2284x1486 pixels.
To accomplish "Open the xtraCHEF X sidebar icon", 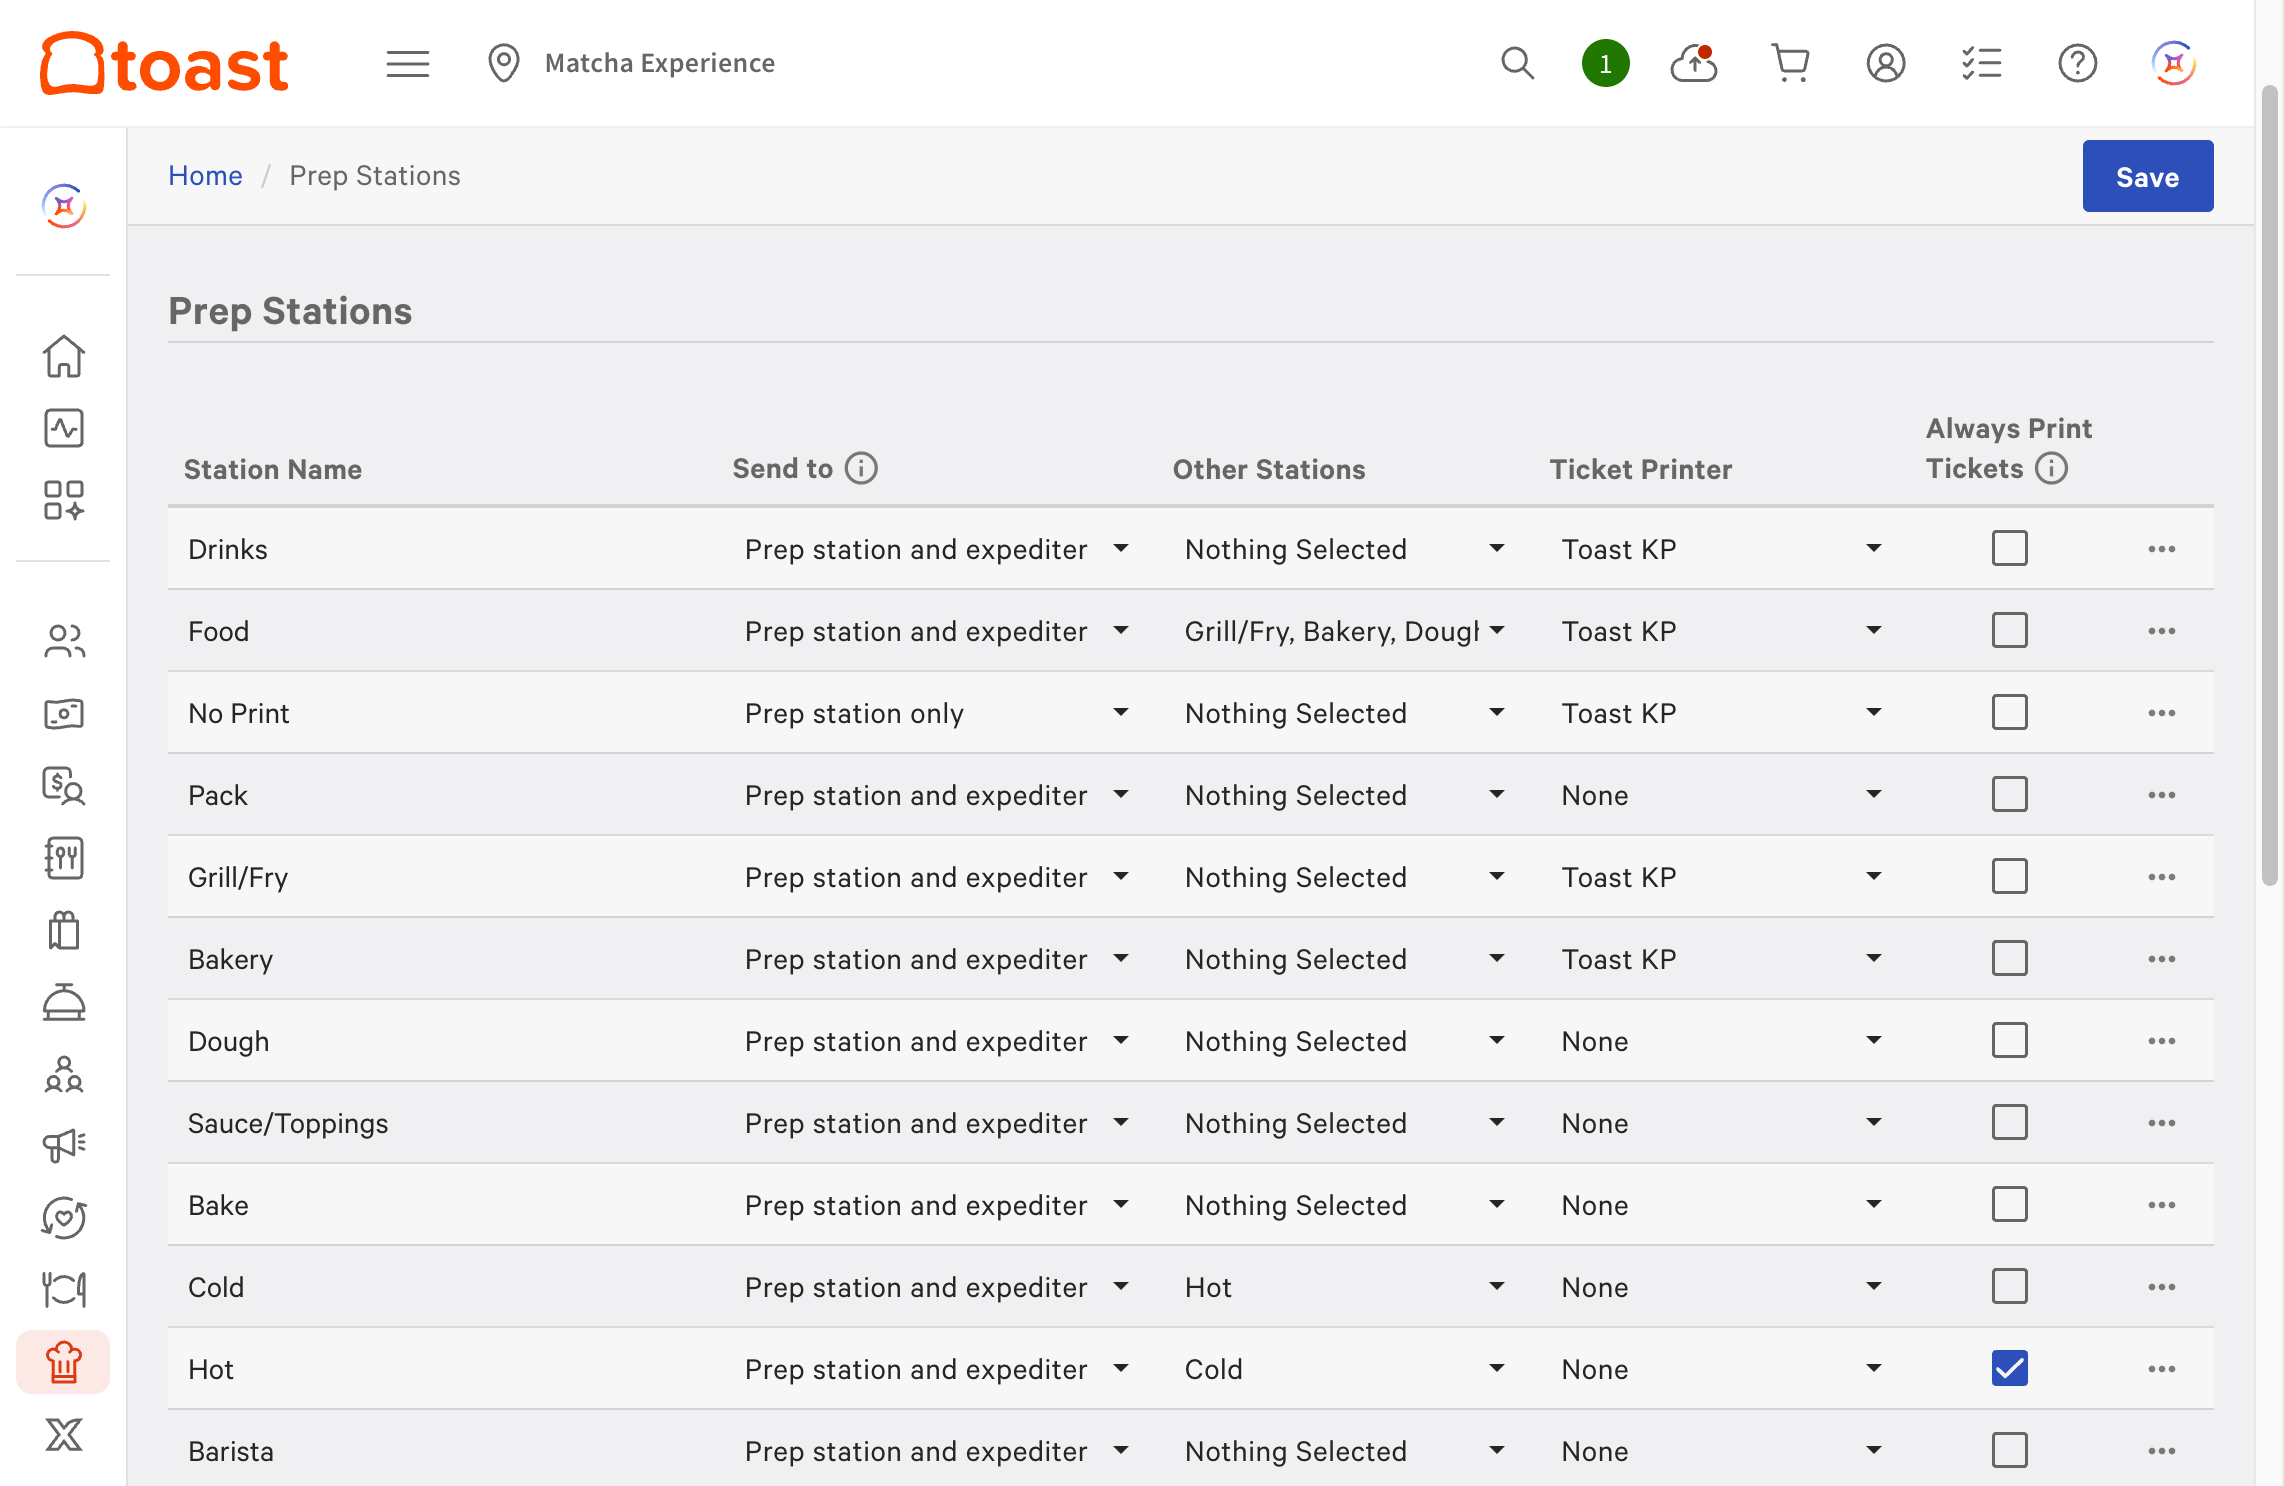I will point(64,1434).
